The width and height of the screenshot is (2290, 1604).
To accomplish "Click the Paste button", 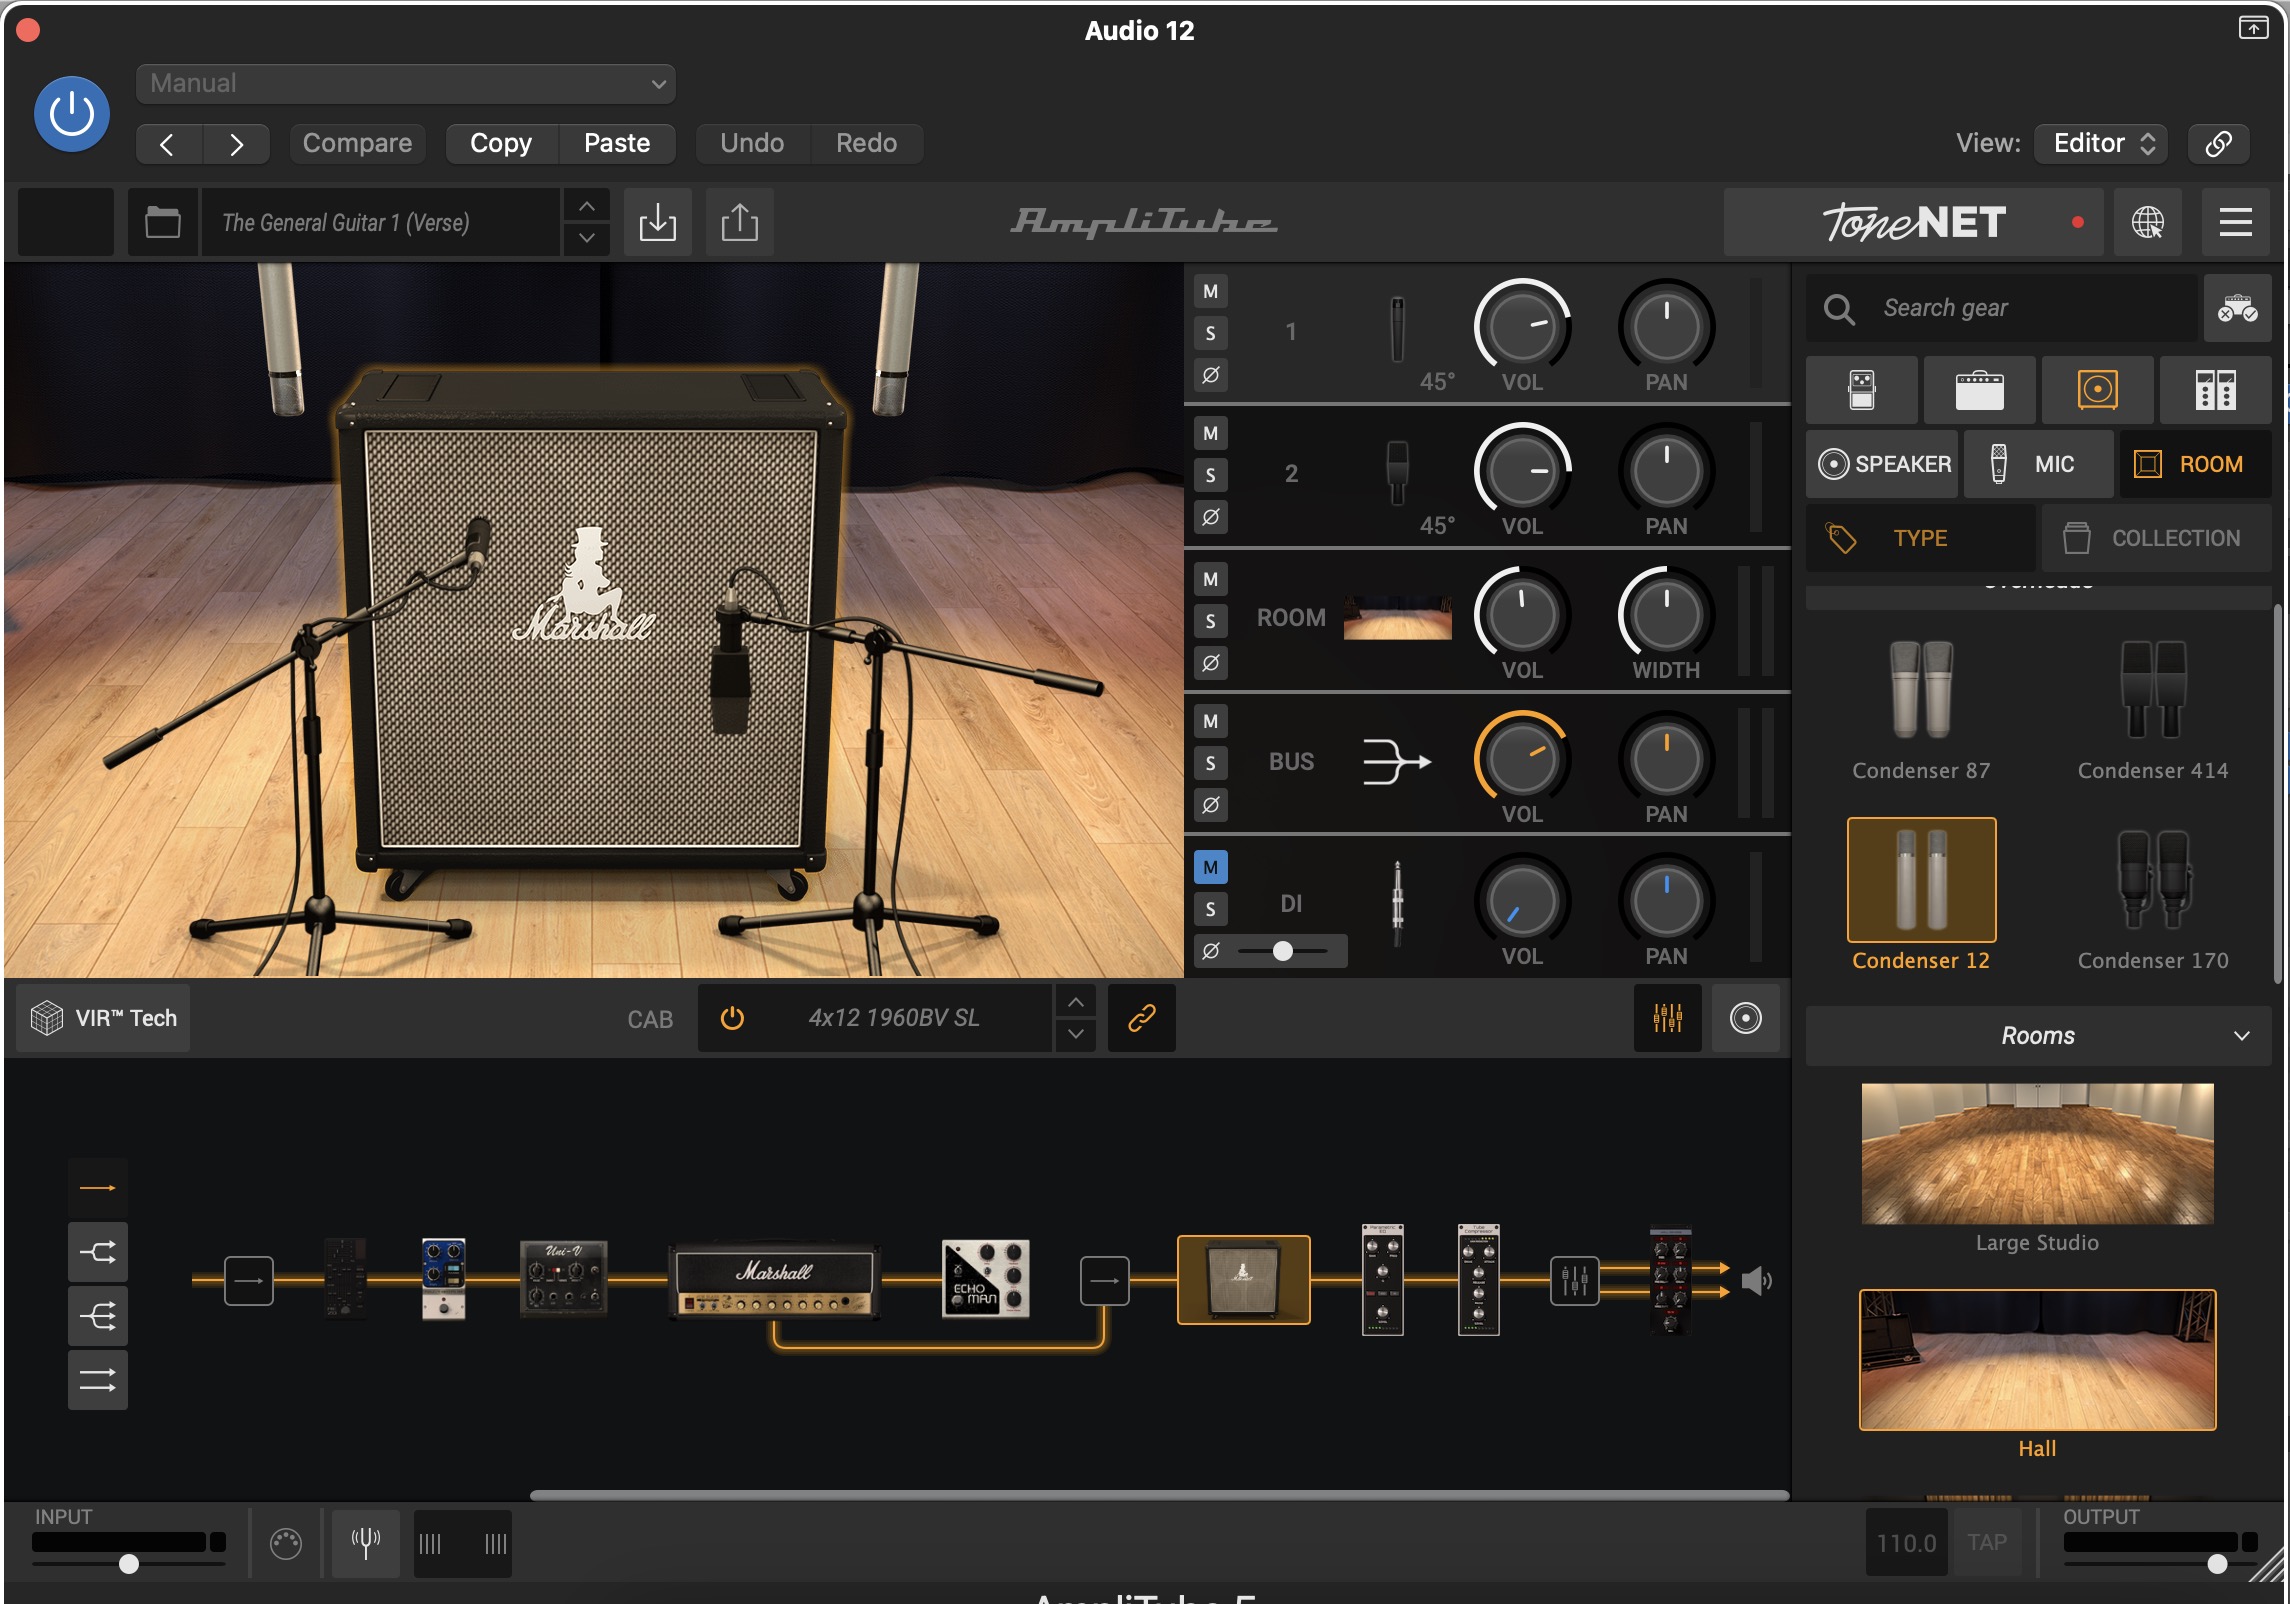I will coord(617,143).
